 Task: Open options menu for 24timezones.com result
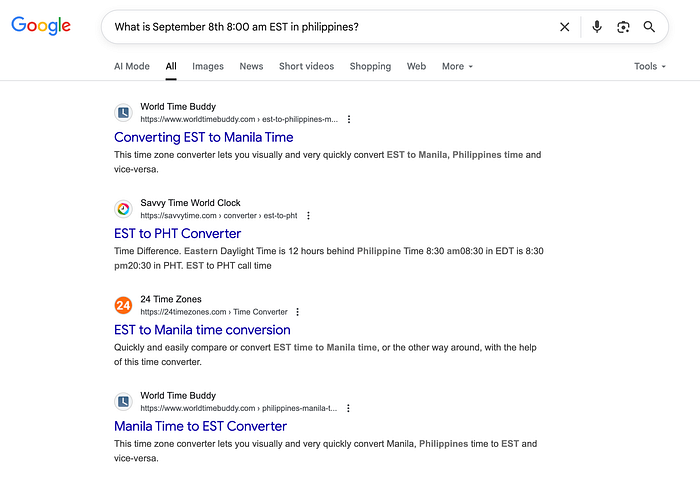coord(297,312)
